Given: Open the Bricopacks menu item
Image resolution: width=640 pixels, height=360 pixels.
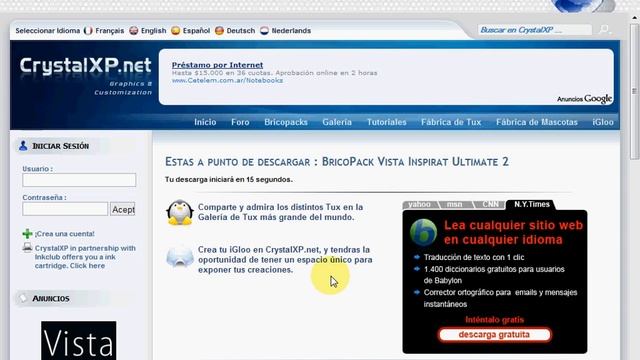Looking at the screenshot, I should (286, 122).
